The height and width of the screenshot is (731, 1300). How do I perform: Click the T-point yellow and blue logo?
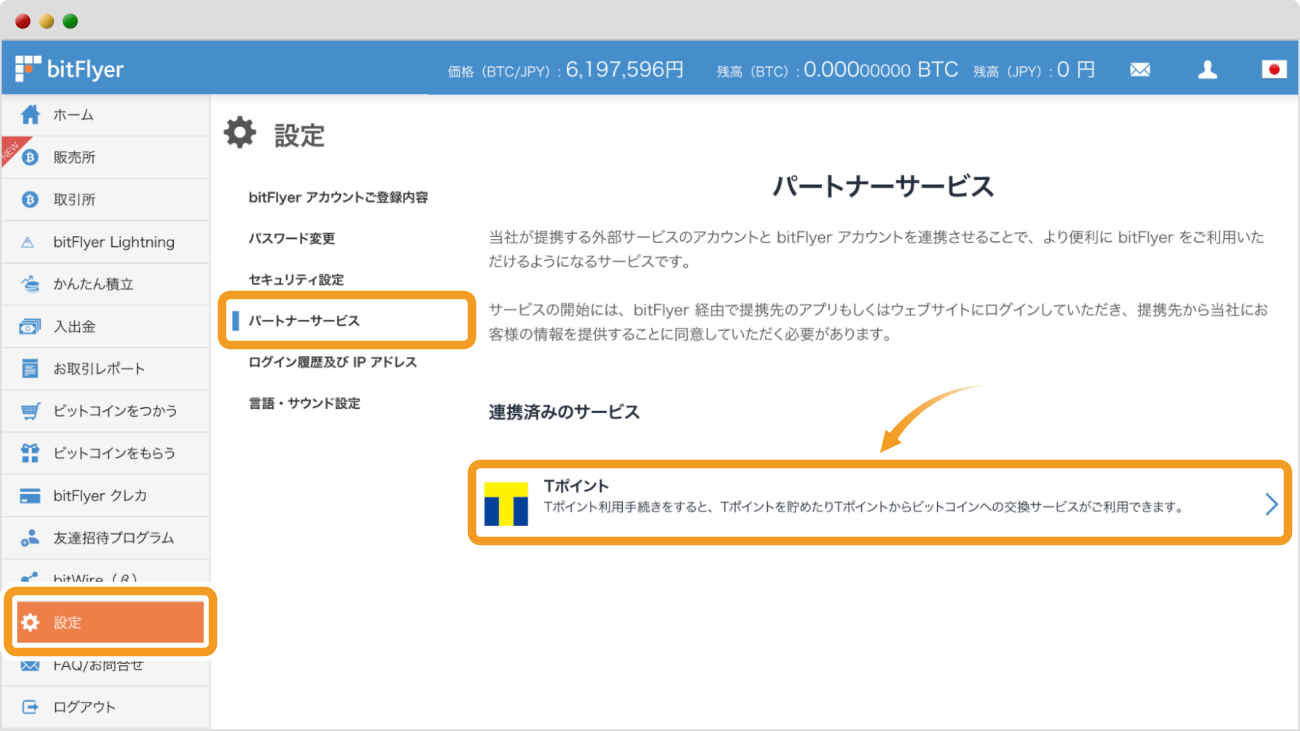click(506, 503)
